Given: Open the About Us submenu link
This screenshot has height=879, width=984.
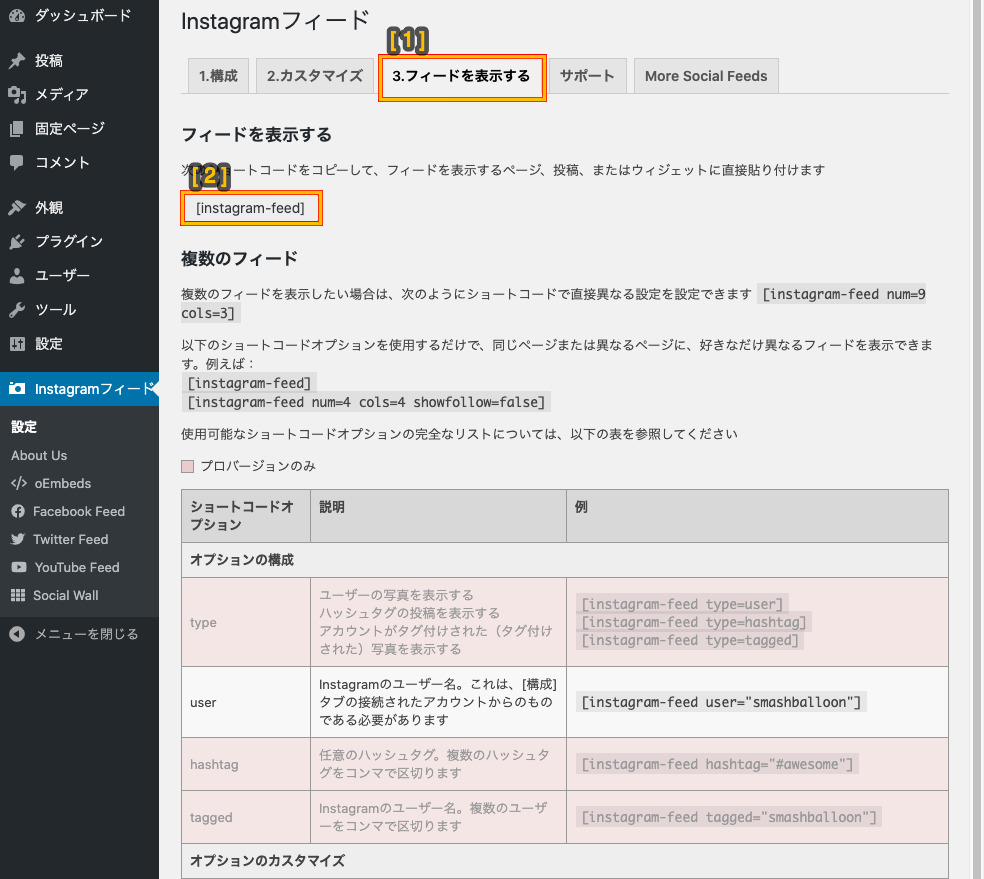Looking at the screenshot, I should coord(39,455).
